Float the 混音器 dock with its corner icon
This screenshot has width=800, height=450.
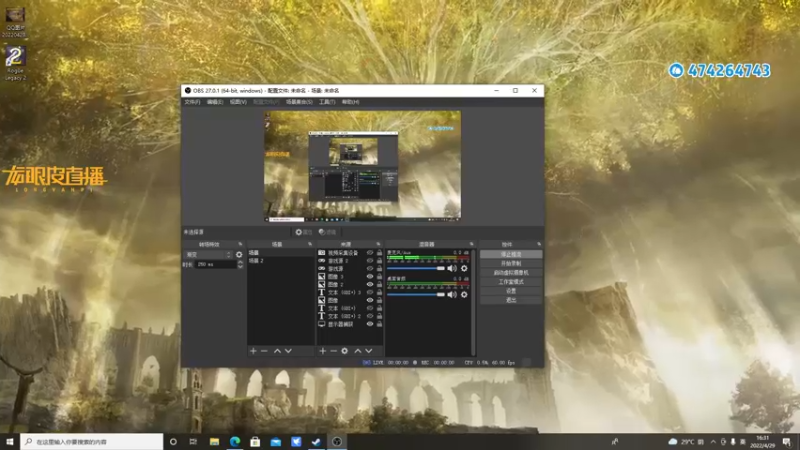(471, 244)
